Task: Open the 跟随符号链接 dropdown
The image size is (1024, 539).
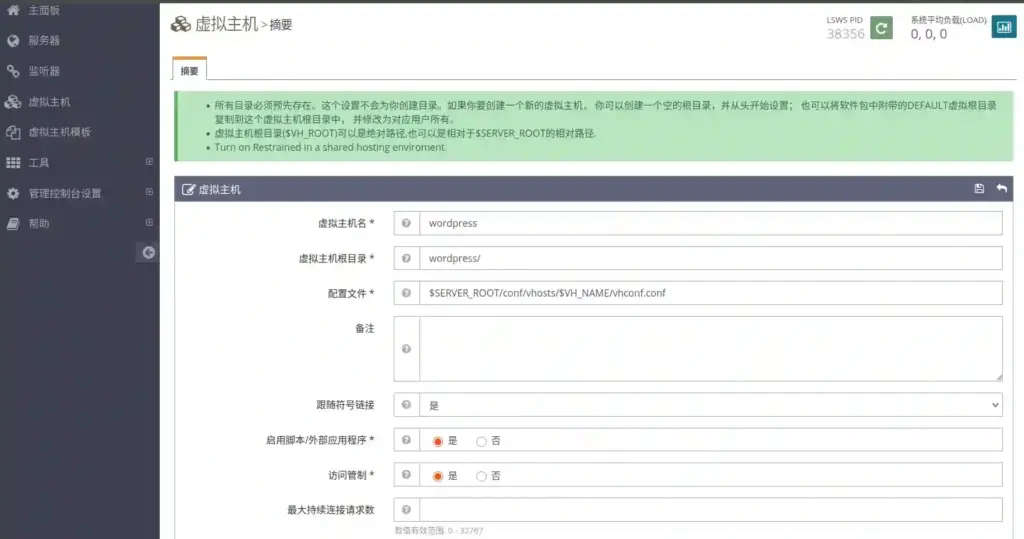Action: point(710,405)
